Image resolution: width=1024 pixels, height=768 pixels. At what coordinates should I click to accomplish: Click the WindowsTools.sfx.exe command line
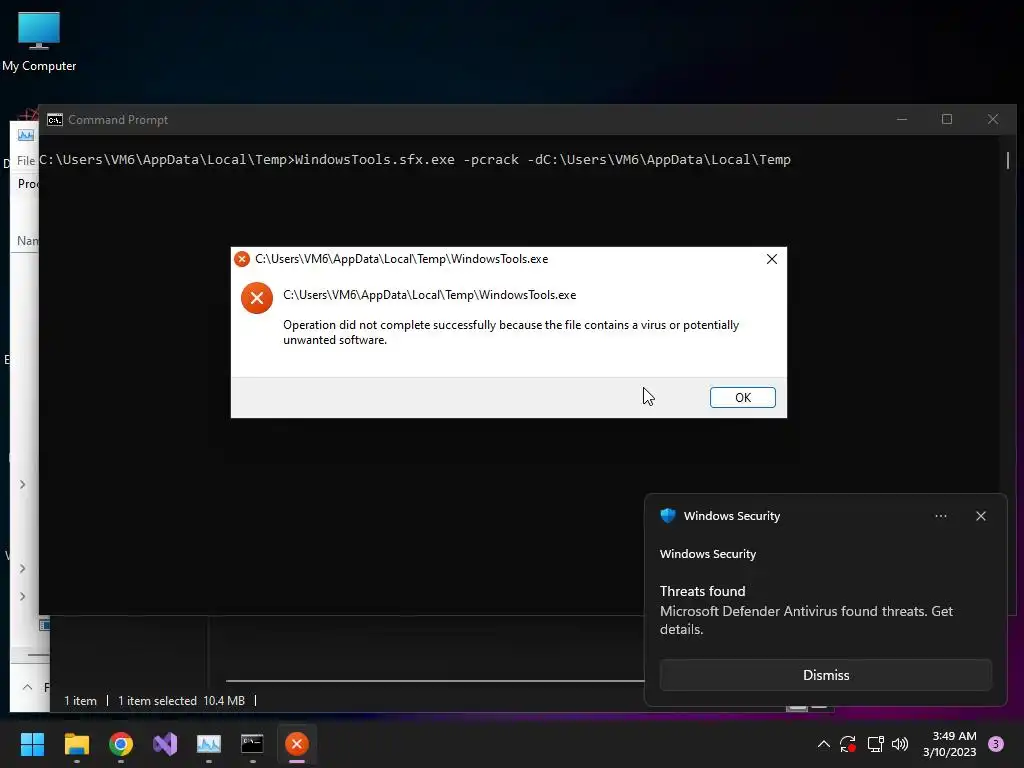(415, 160)
